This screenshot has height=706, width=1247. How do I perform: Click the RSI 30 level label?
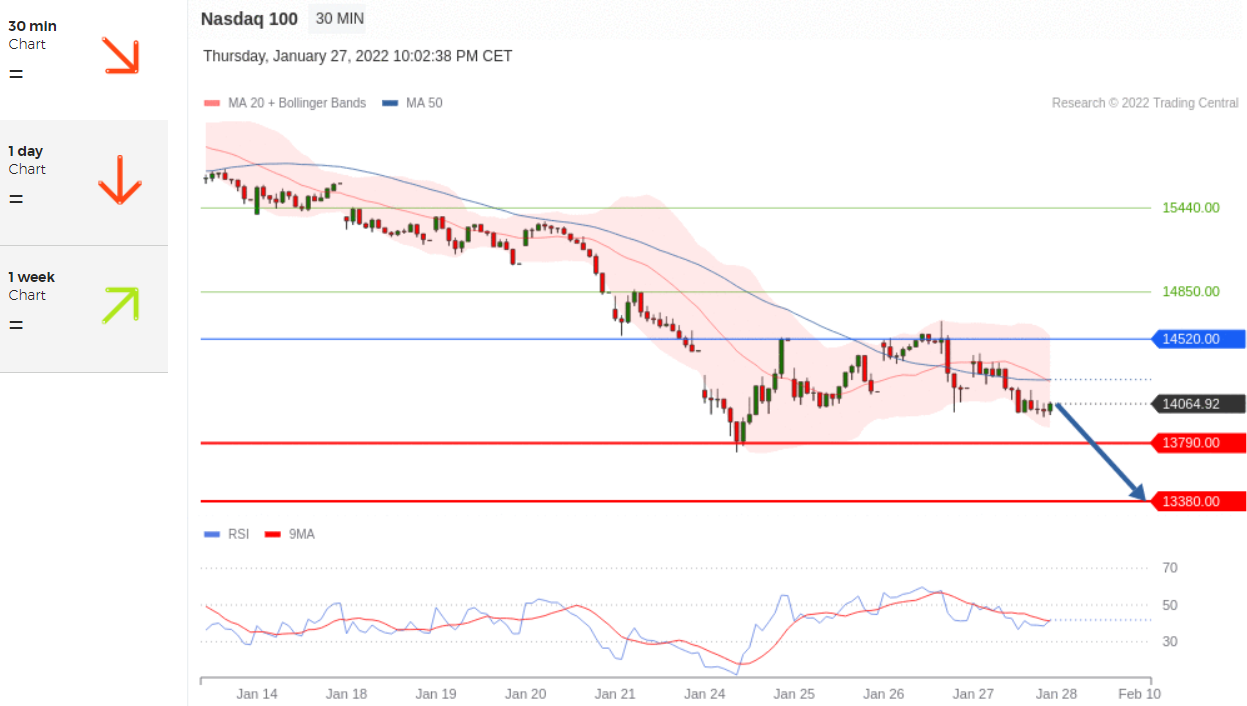point(1170,641)
